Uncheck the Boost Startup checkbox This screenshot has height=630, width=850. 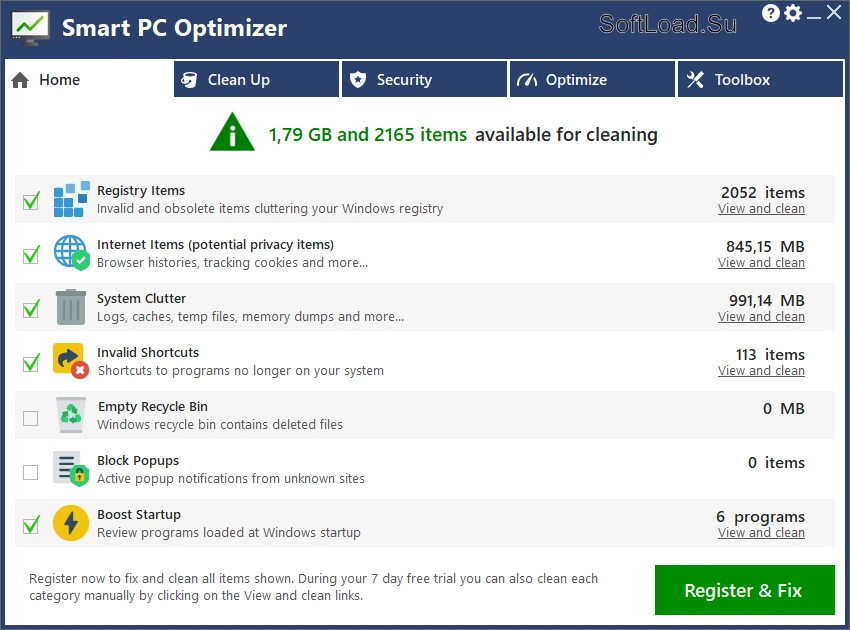click(31, 525)
